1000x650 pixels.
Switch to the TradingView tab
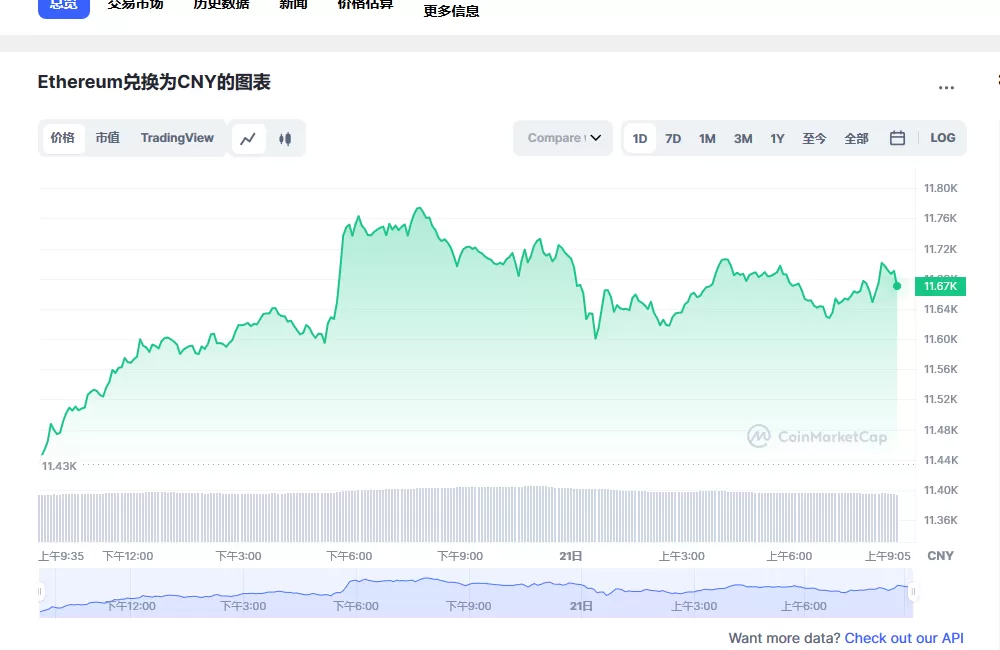(x=177, y=138)
